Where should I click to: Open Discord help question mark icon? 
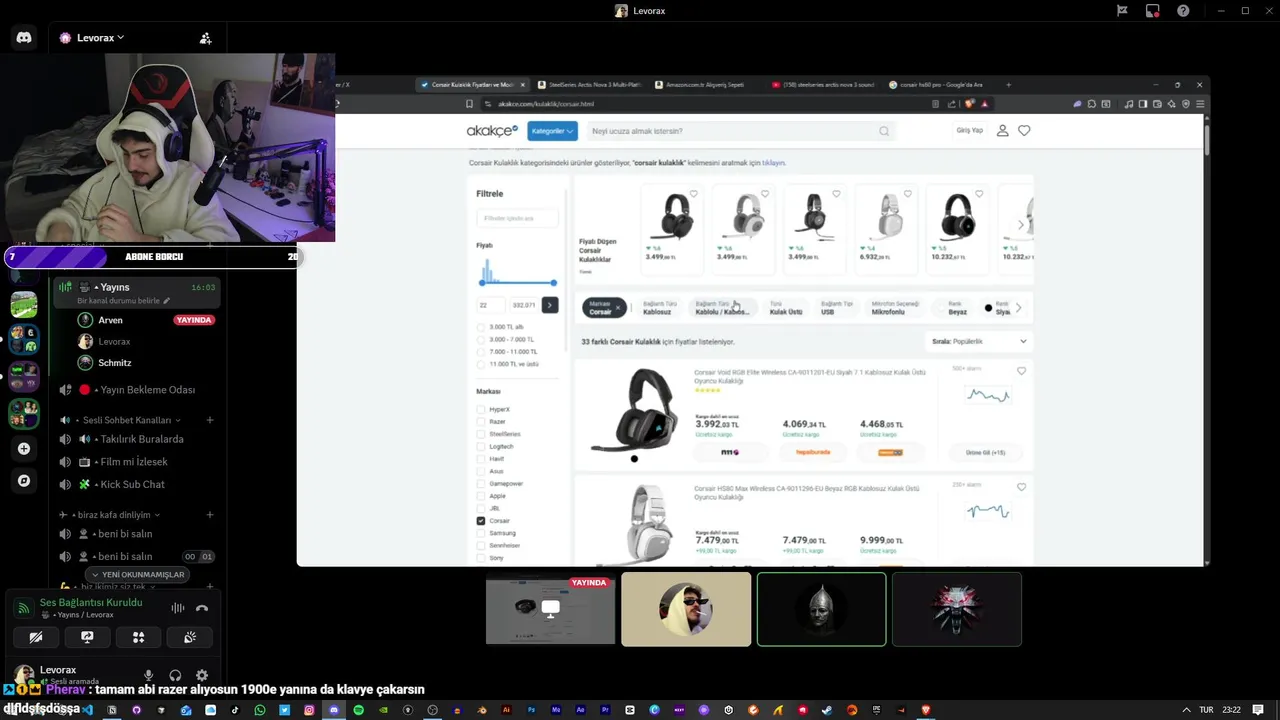coord(1183,11)
